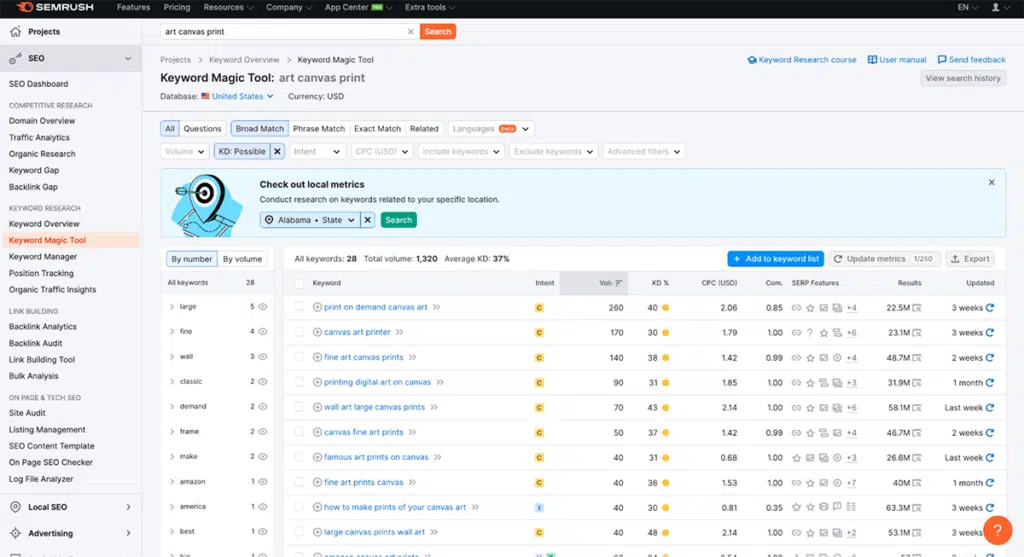Refresh metrics for canvas art printer

990,332
